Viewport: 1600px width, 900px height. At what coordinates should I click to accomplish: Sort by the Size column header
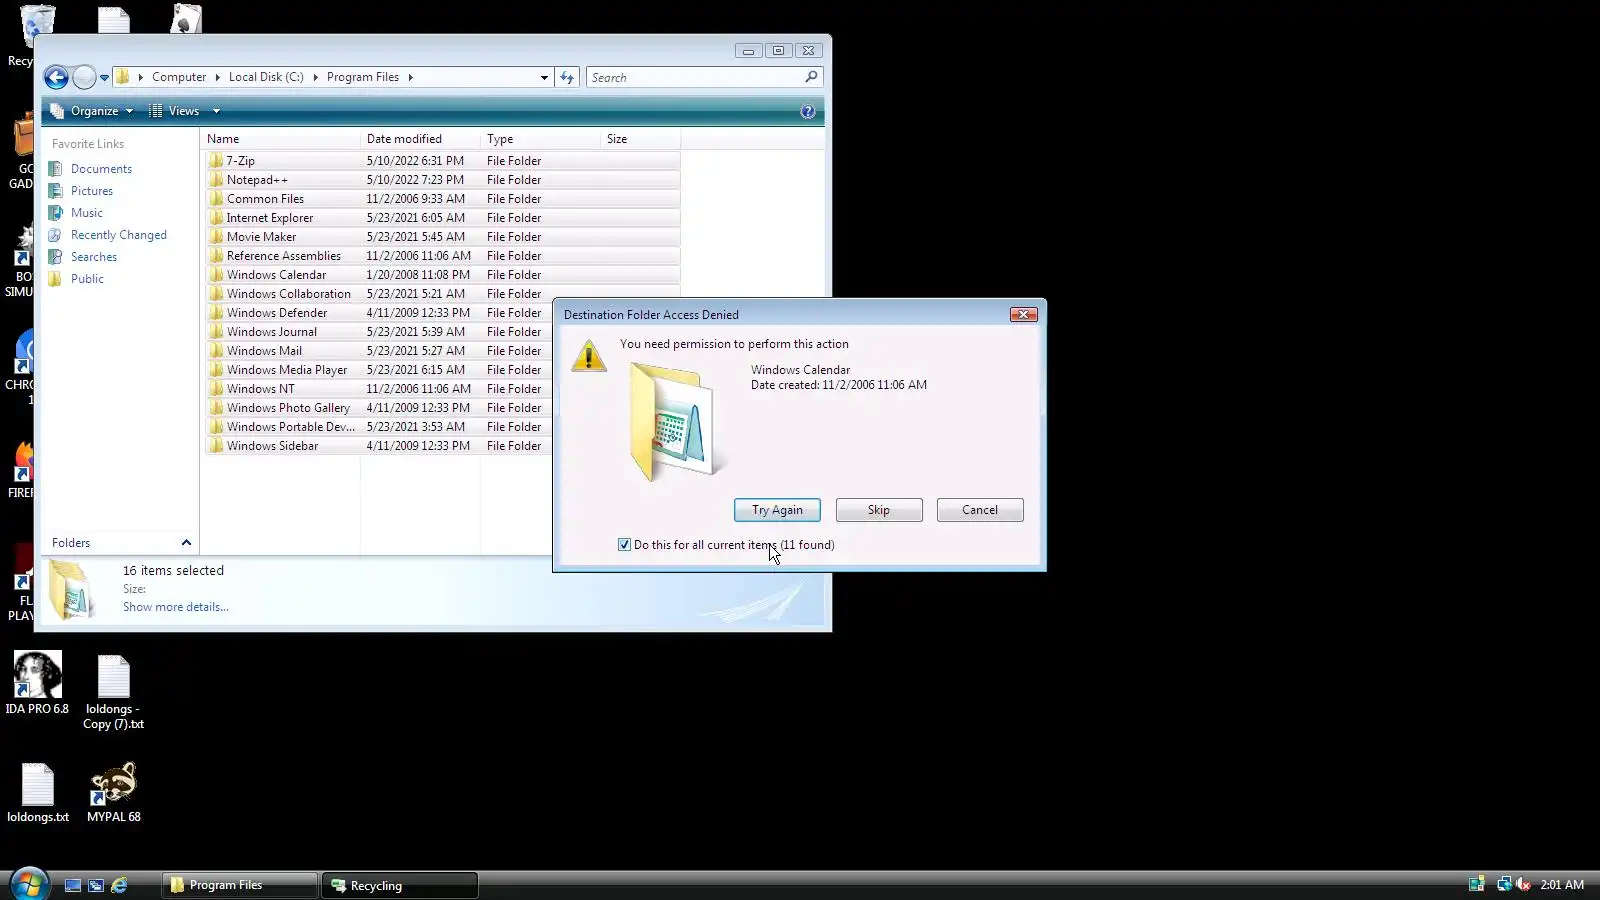[x=640, y=139]
